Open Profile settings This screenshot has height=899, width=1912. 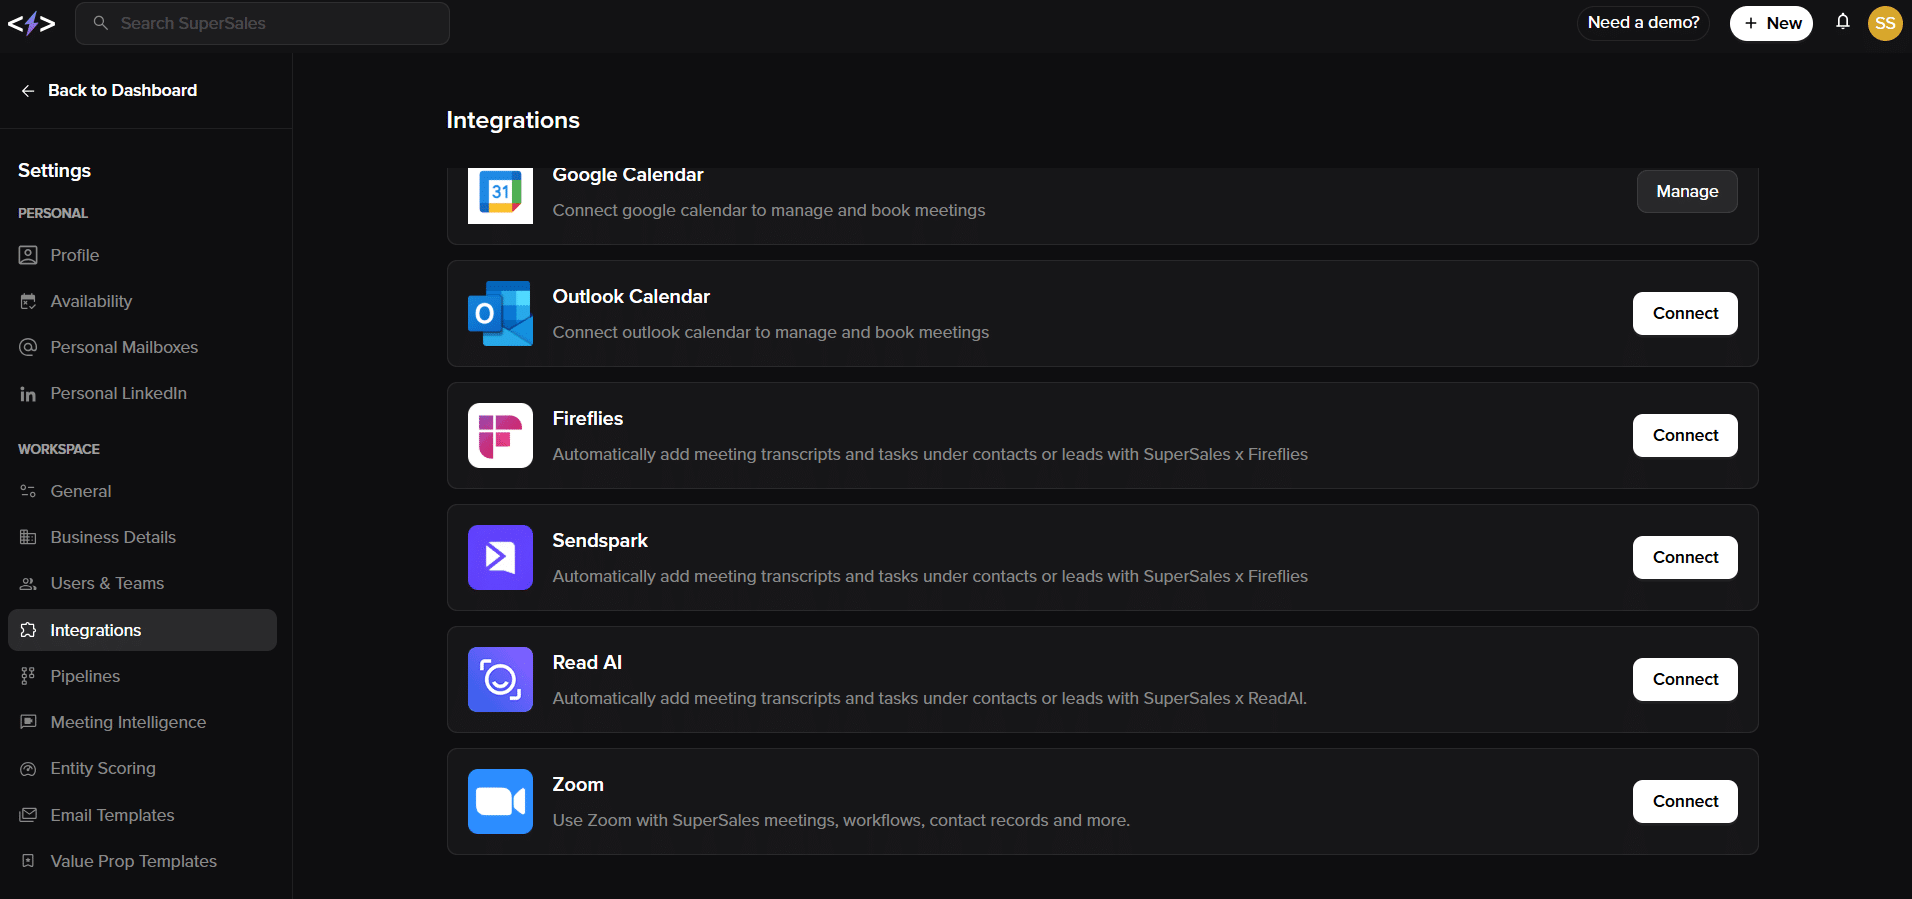click(74, 256)
